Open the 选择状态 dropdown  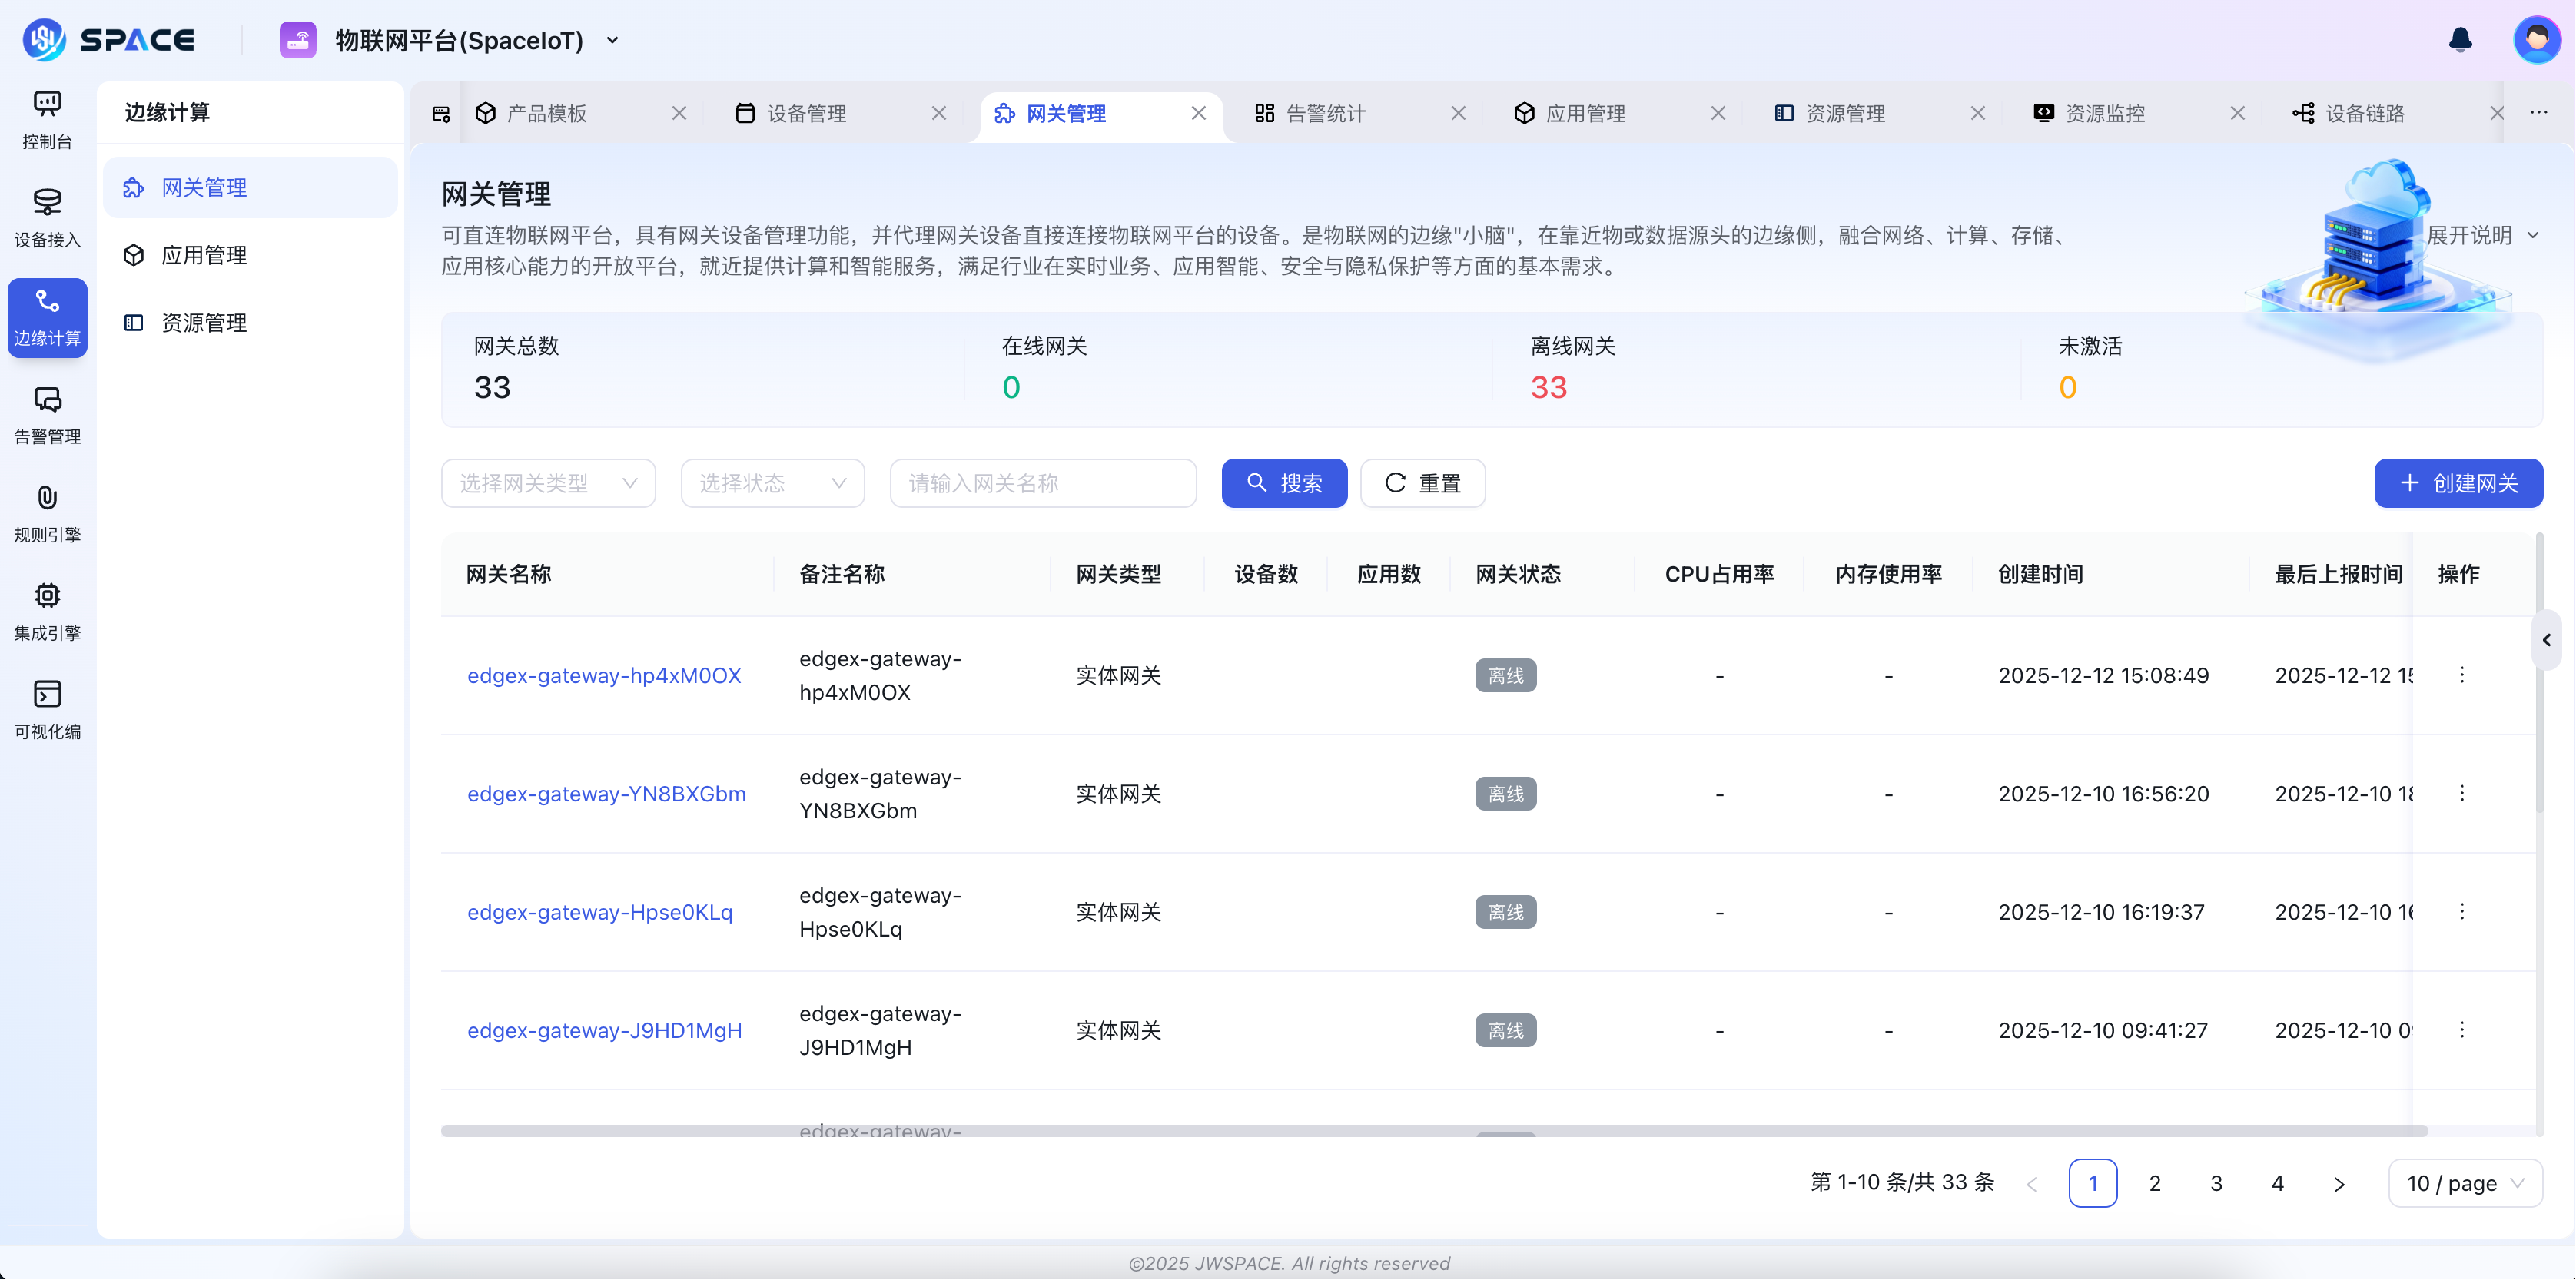772,483
